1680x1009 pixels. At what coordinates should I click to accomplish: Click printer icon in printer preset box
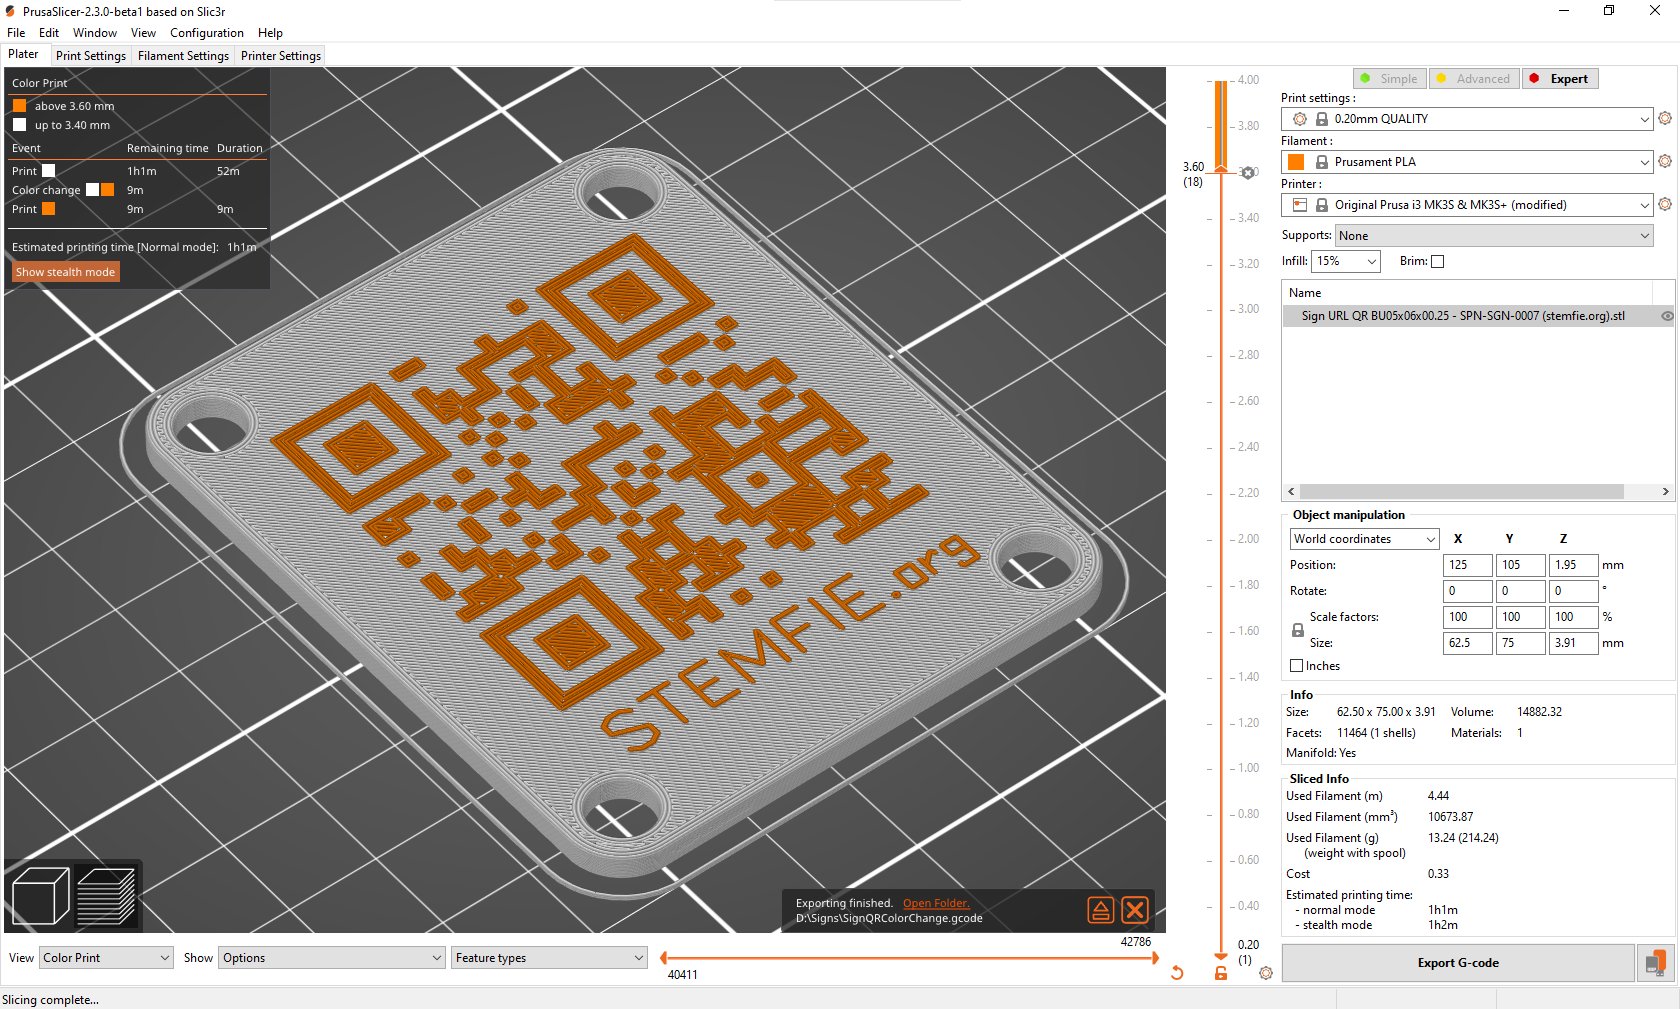coord(1300,205)
